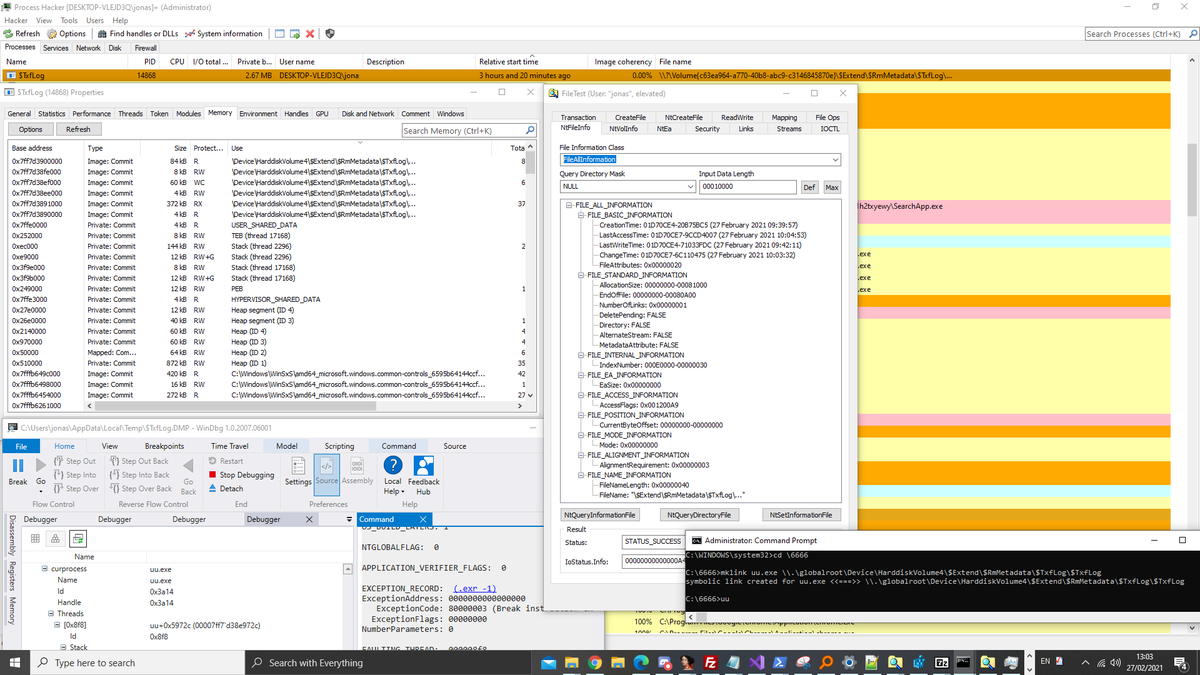Viewport: 1200px width, 675px height.
Task: Click the Go play icon in WinDbg
Action: 42,465
